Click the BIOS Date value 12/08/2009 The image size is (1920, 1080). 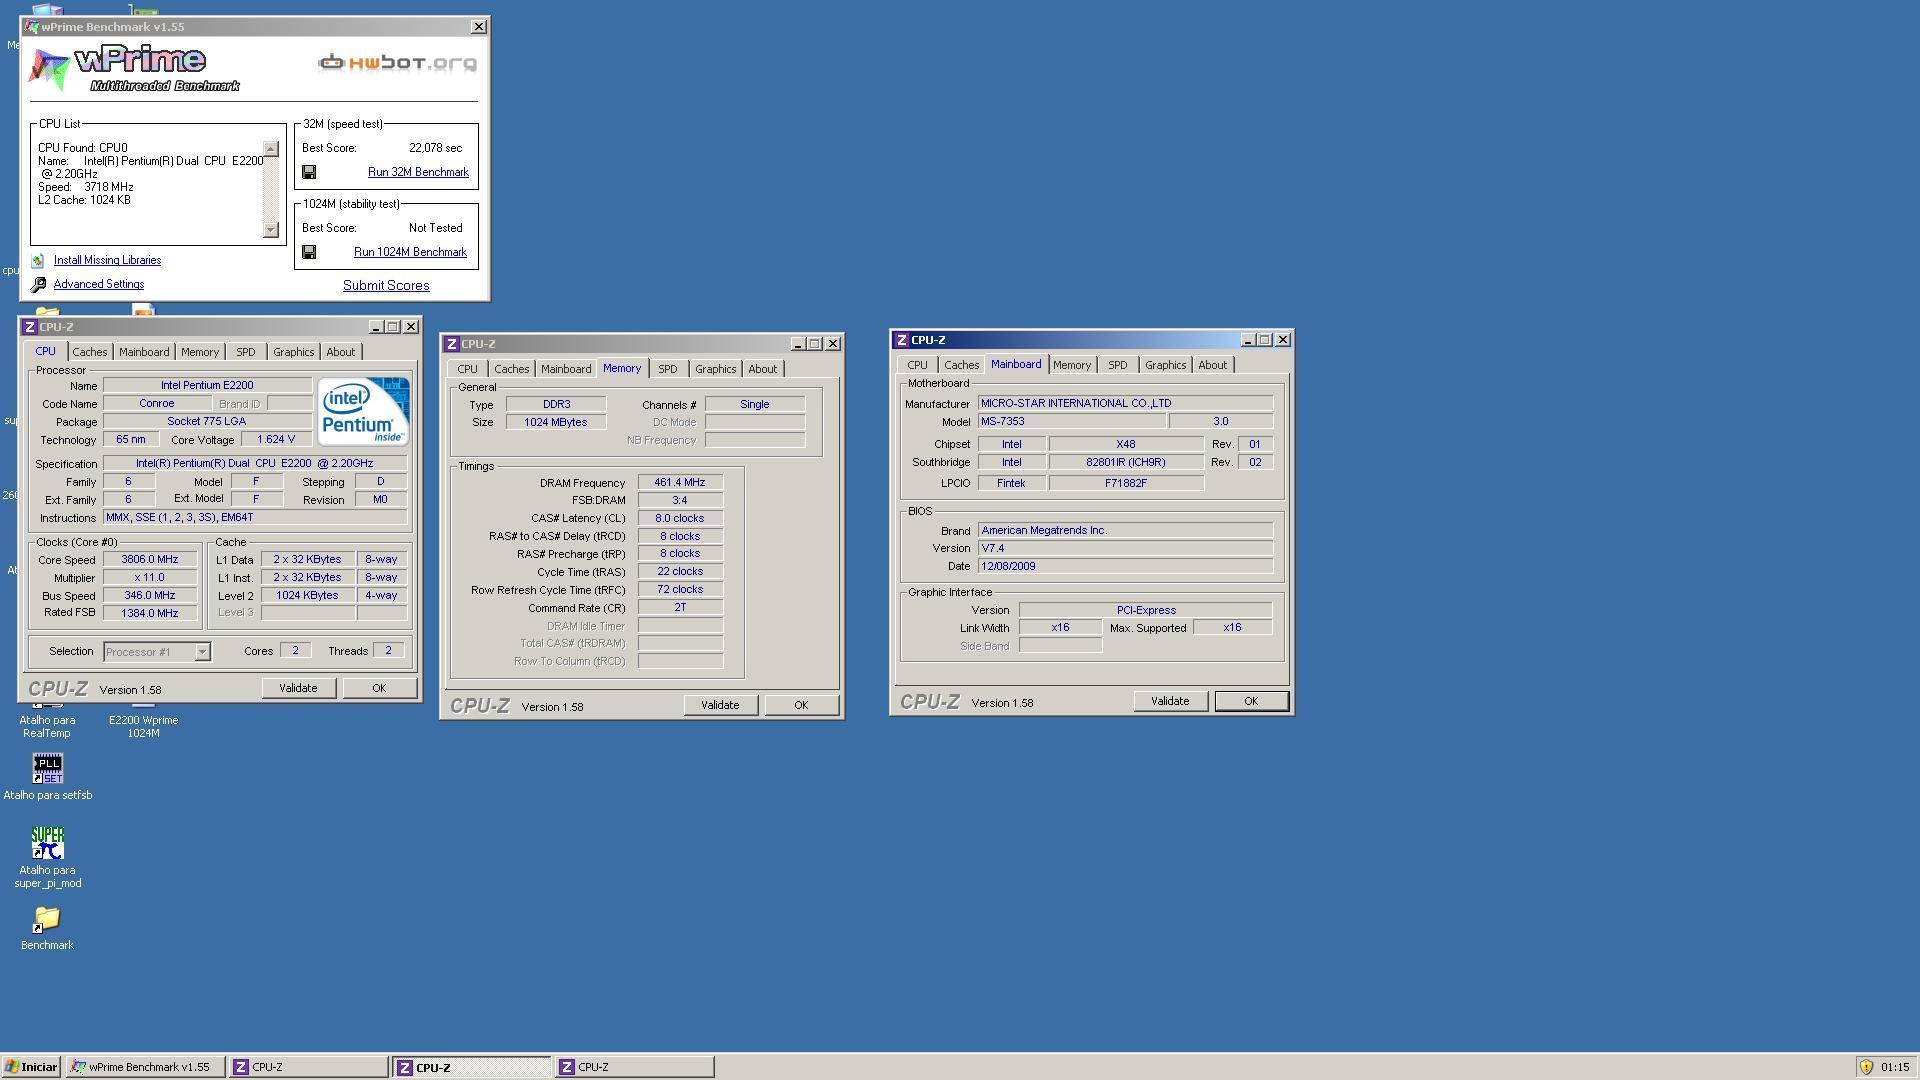[x=1125, y=566]
